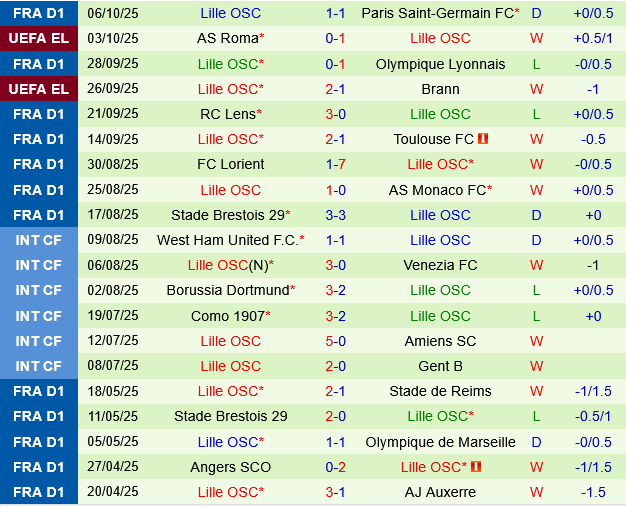The image size is (626, 508).
Task: Open the Como 1907 team link
Action: [227, 316]
